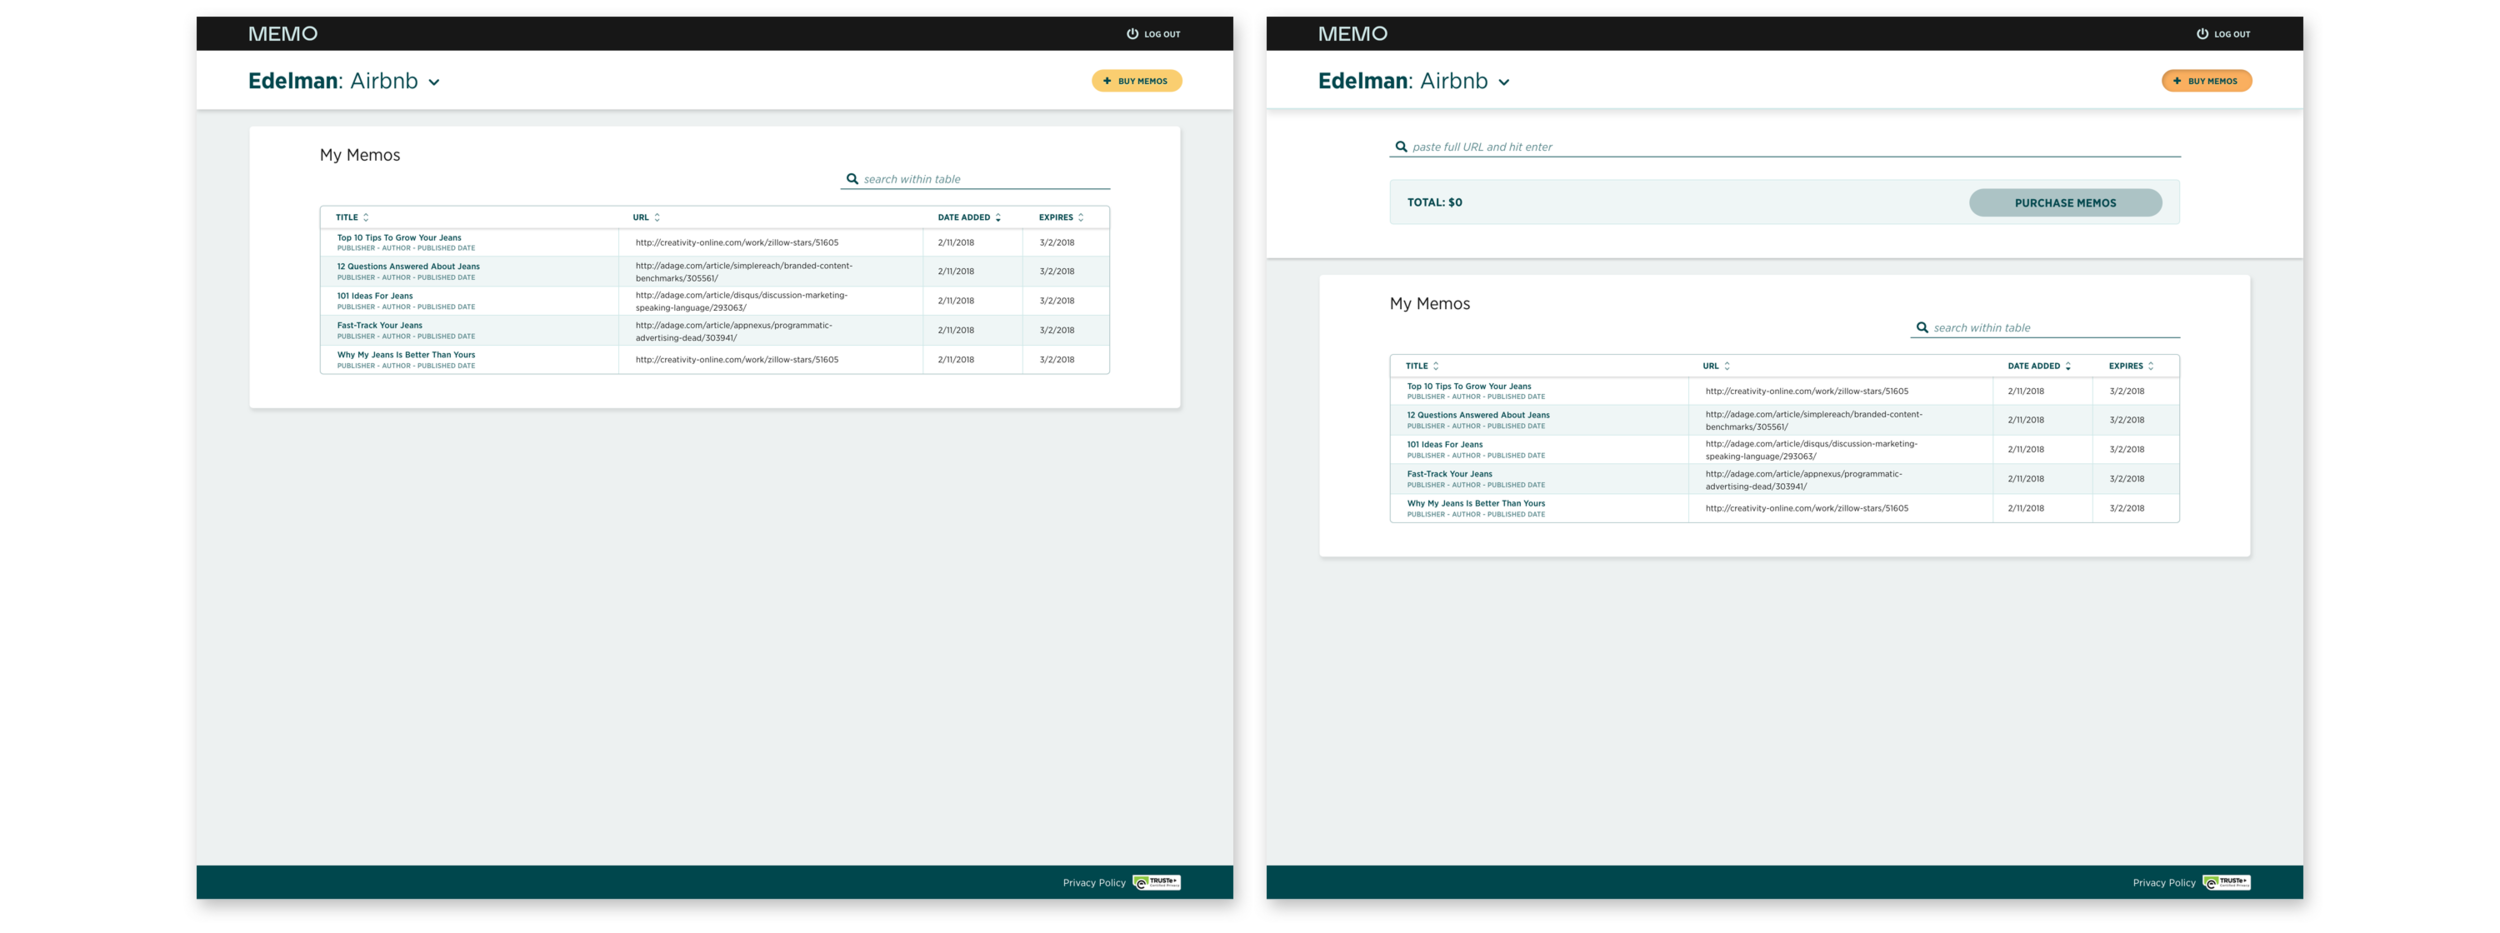Click Purchase Memos button
2500x933 pixels.
click(x=2065, y=203)
